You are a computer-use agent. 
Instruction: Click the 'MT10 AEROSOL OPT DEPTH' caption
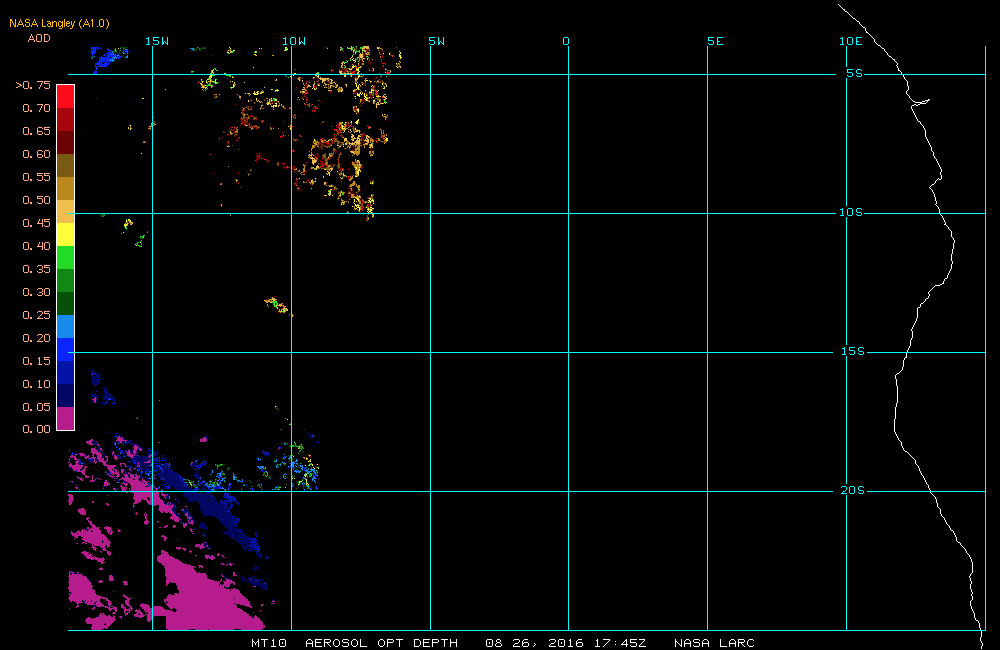pos(354,643)
